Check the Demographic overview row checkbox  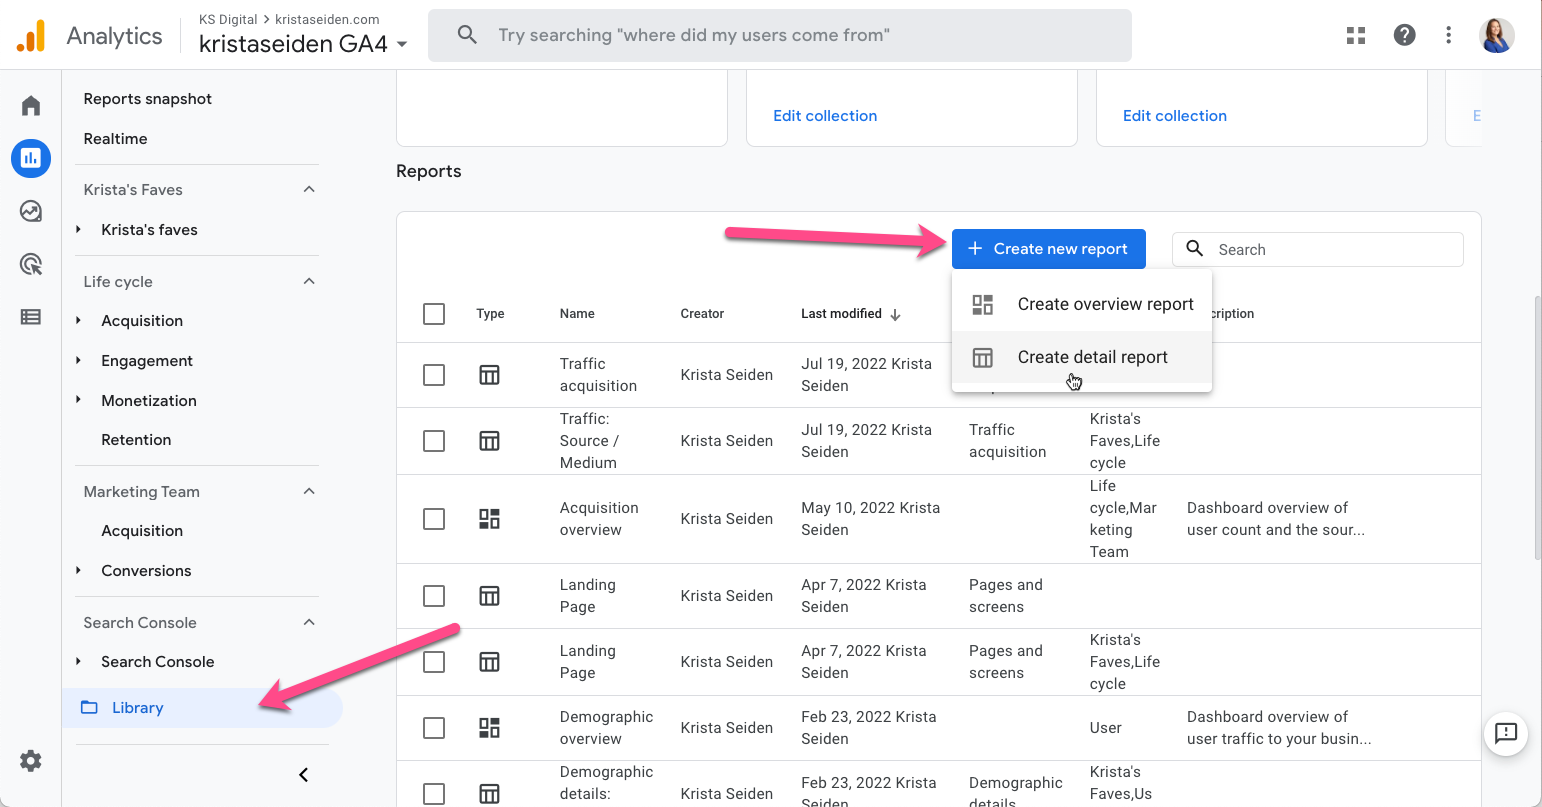point(434,728)
